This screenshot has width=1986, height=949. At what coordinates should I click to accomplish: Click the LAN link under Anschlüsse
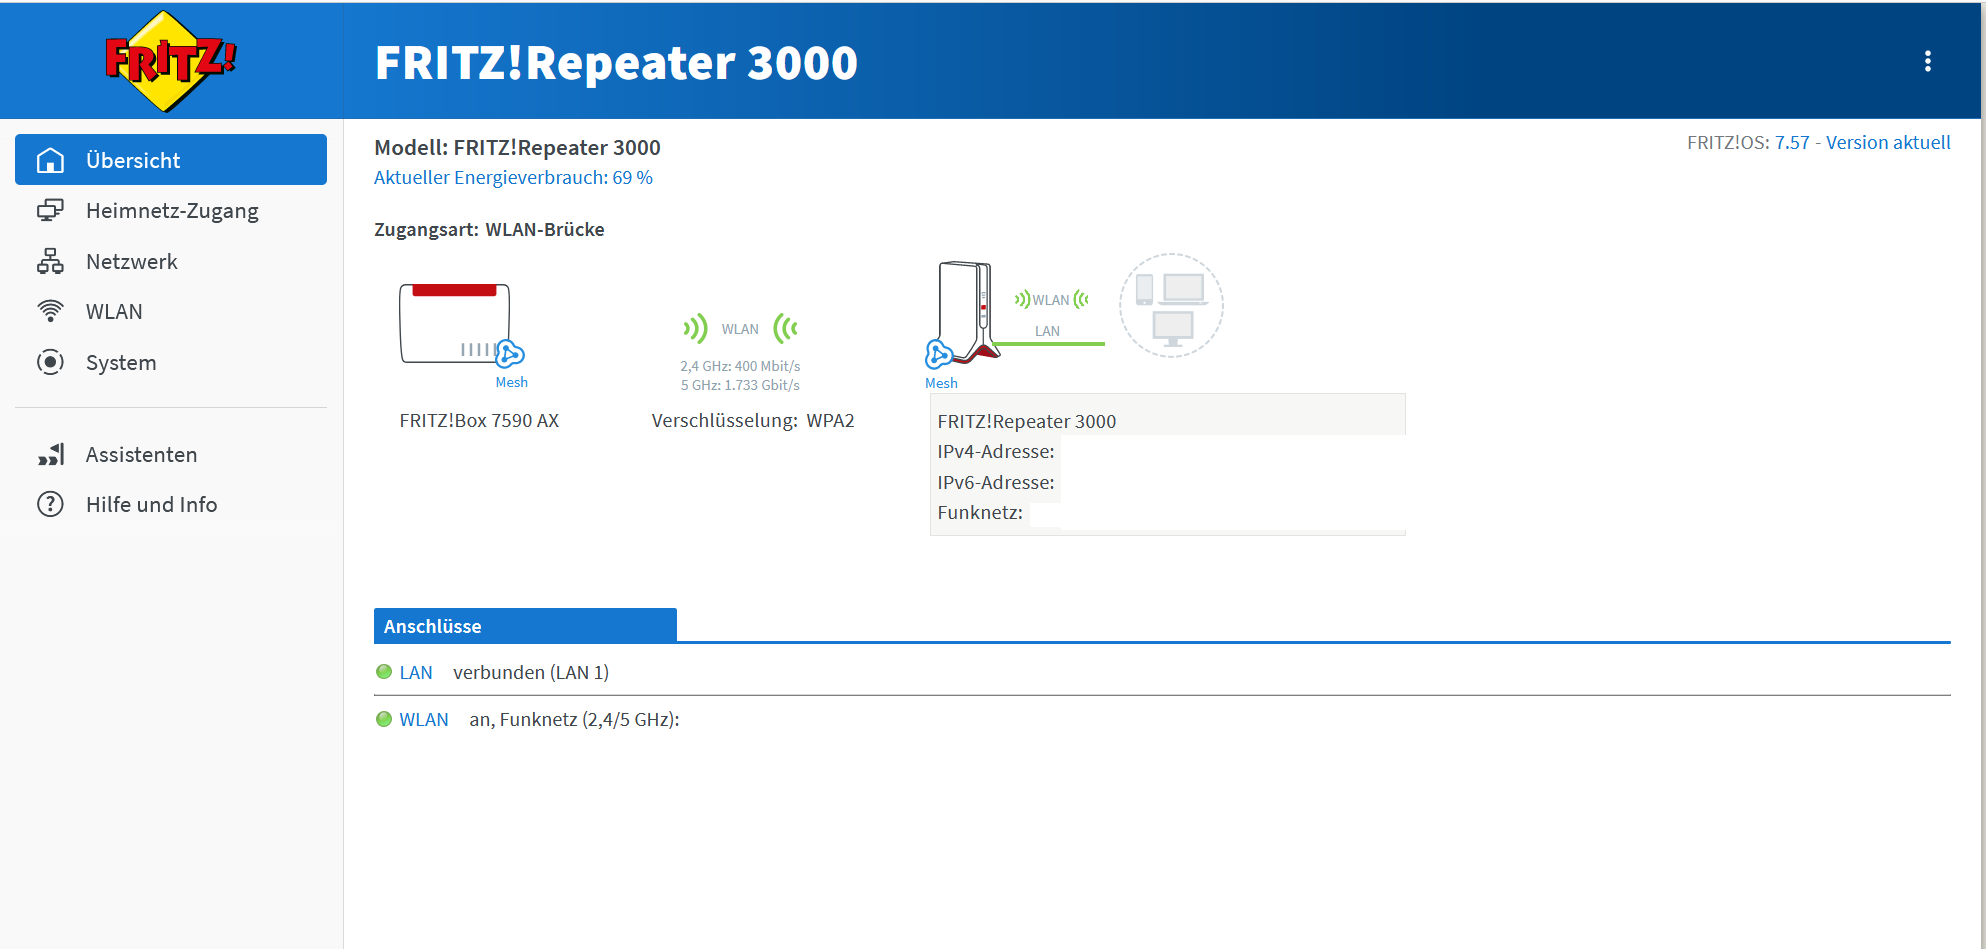click(416, 672)
